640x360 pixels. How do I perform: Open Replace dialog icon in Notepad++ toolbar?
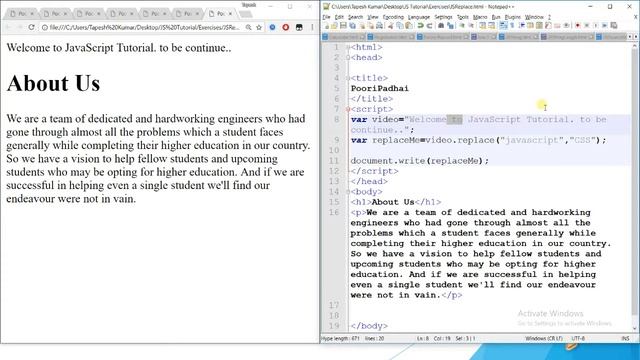450,26
